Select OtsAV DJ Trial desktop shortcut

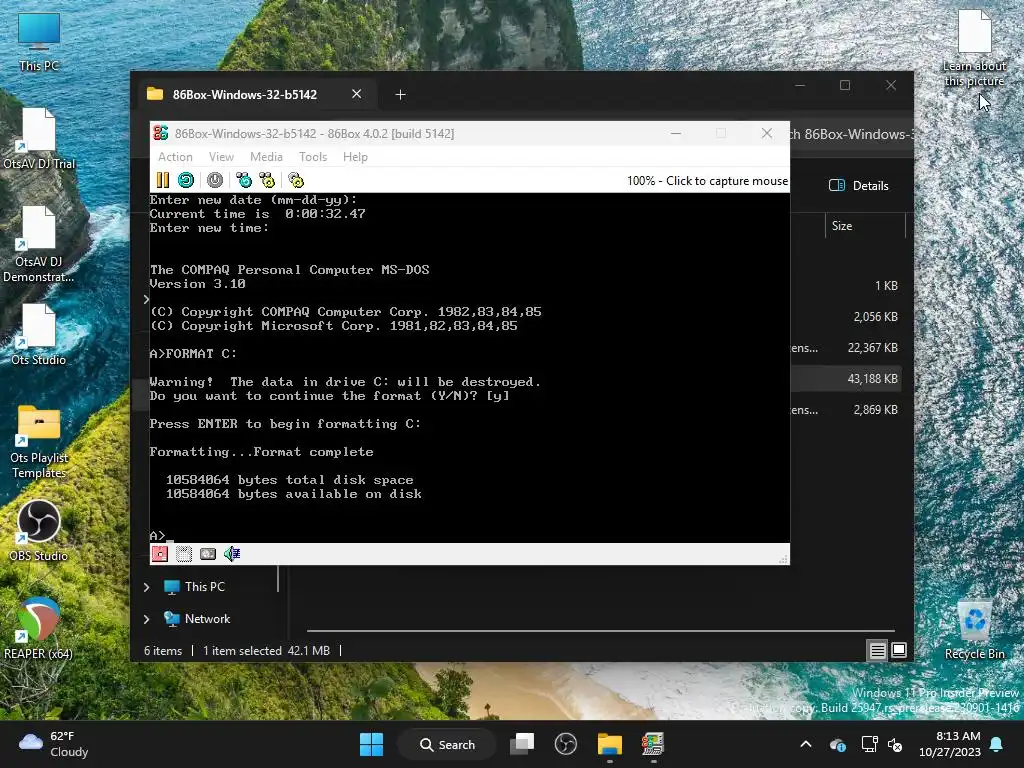(39, 138)
